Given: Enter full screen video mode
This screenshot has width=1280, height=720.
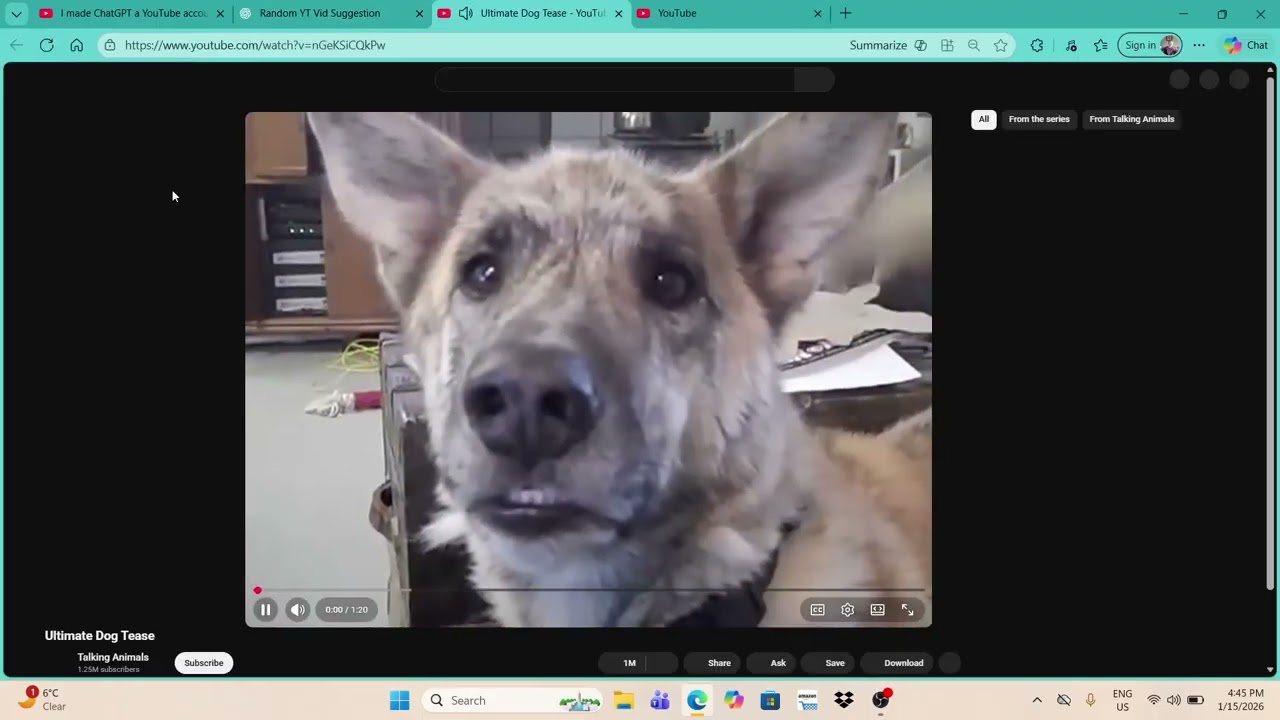Looking at the screenshot, I should click(x=907, y=609).
